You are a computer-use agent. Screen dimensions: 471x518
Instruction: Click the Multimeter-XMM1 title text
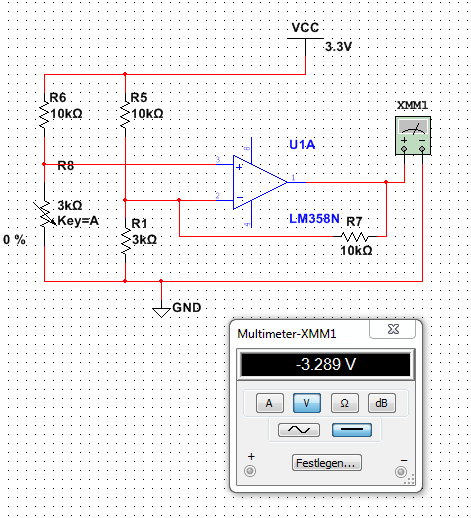287,334
